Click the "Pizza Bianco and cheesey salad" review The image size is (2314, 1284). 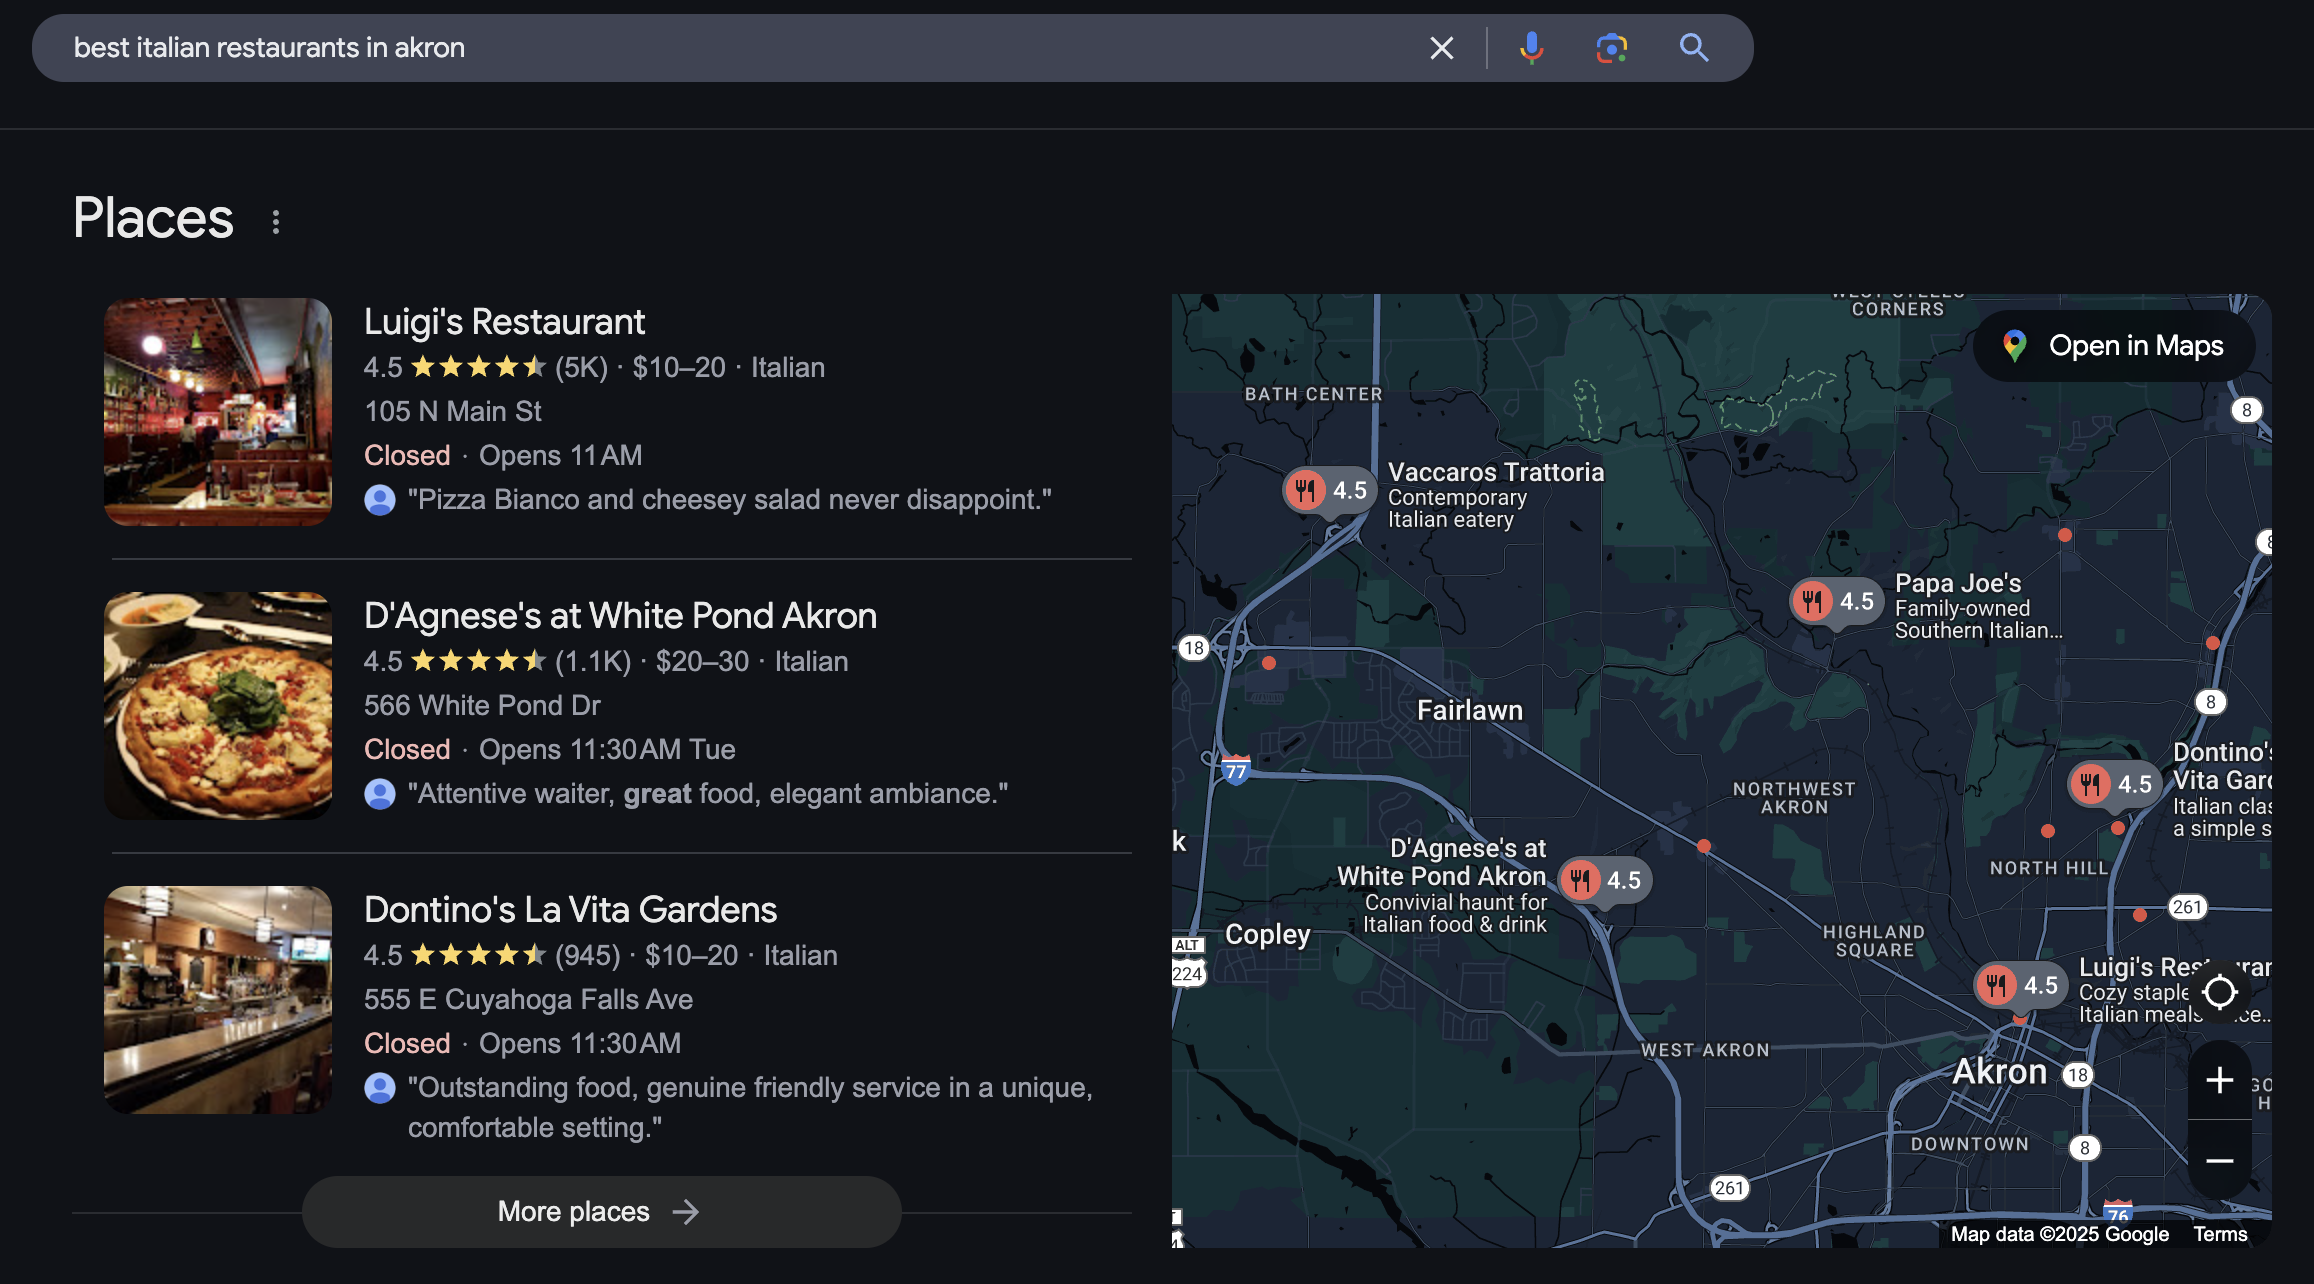730,500
